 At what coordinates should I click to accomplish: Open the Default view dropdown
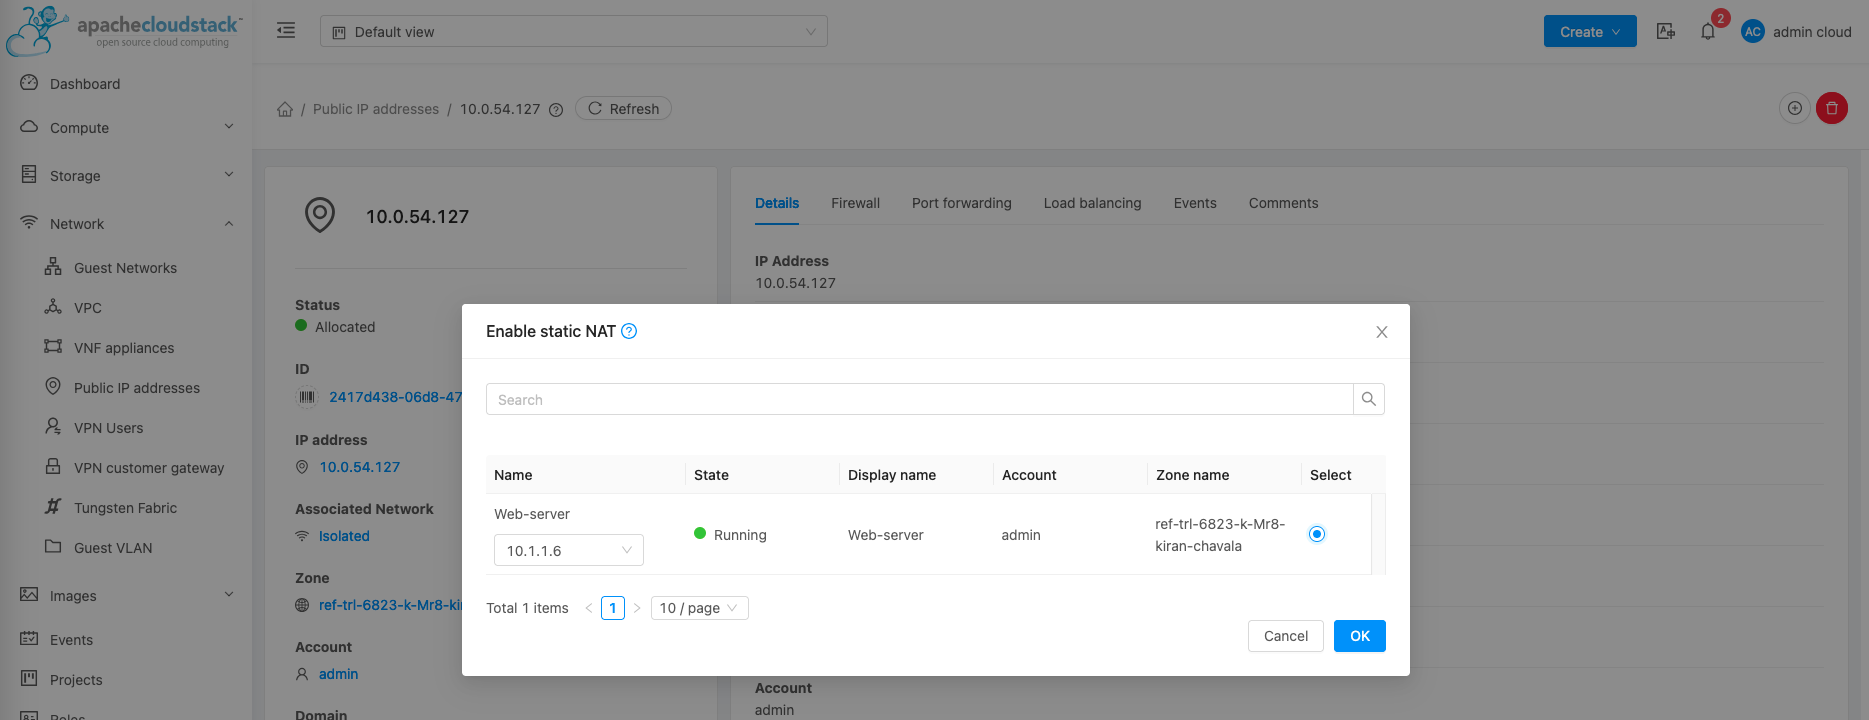pos(574,31)
